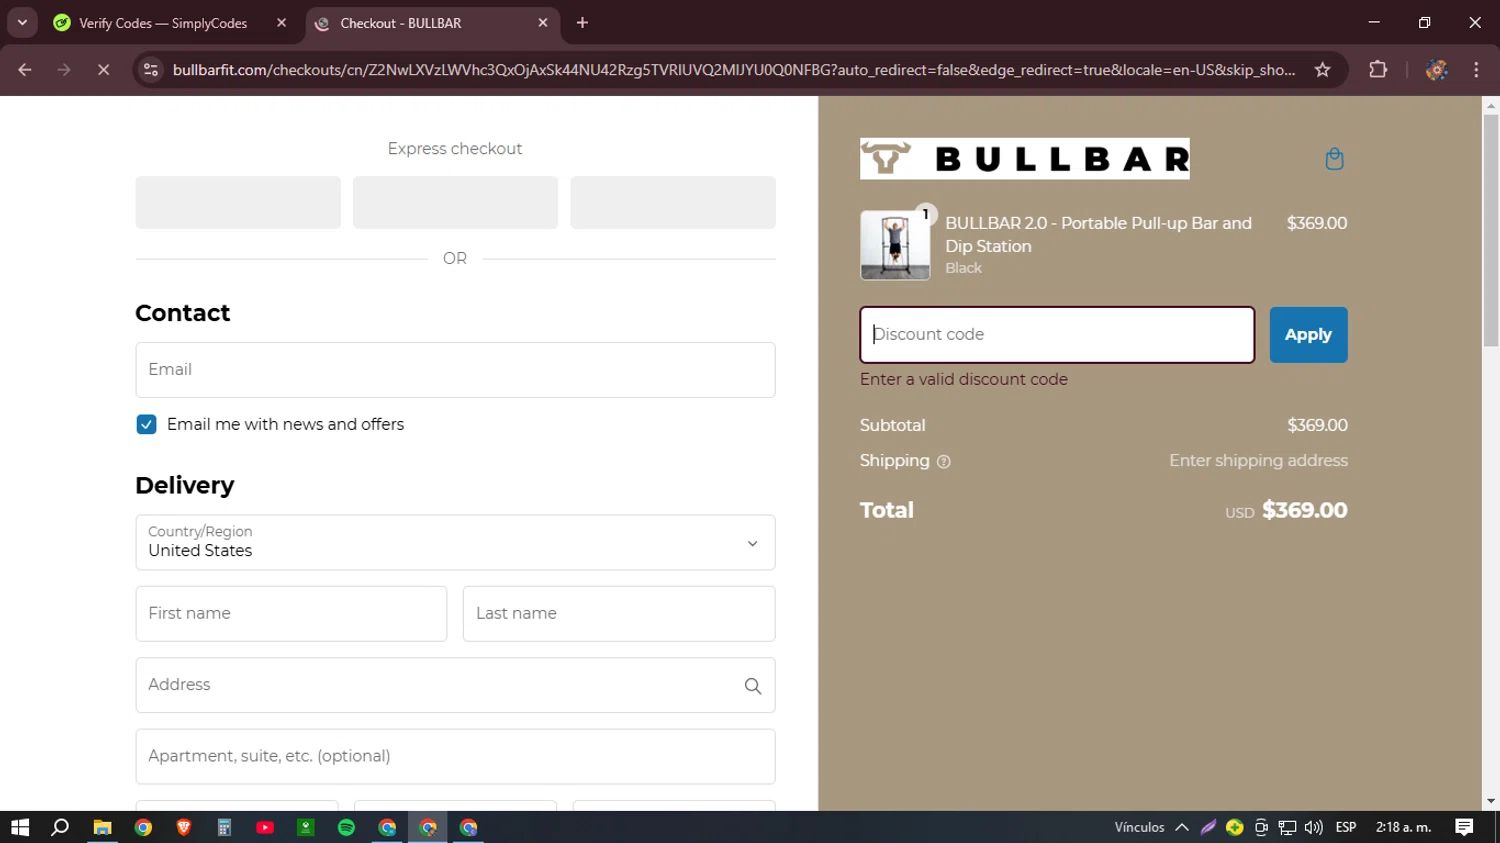Click the "Enter shipping address" text
This screenshot has width=1500, height=843.
tap(1258, 461)
